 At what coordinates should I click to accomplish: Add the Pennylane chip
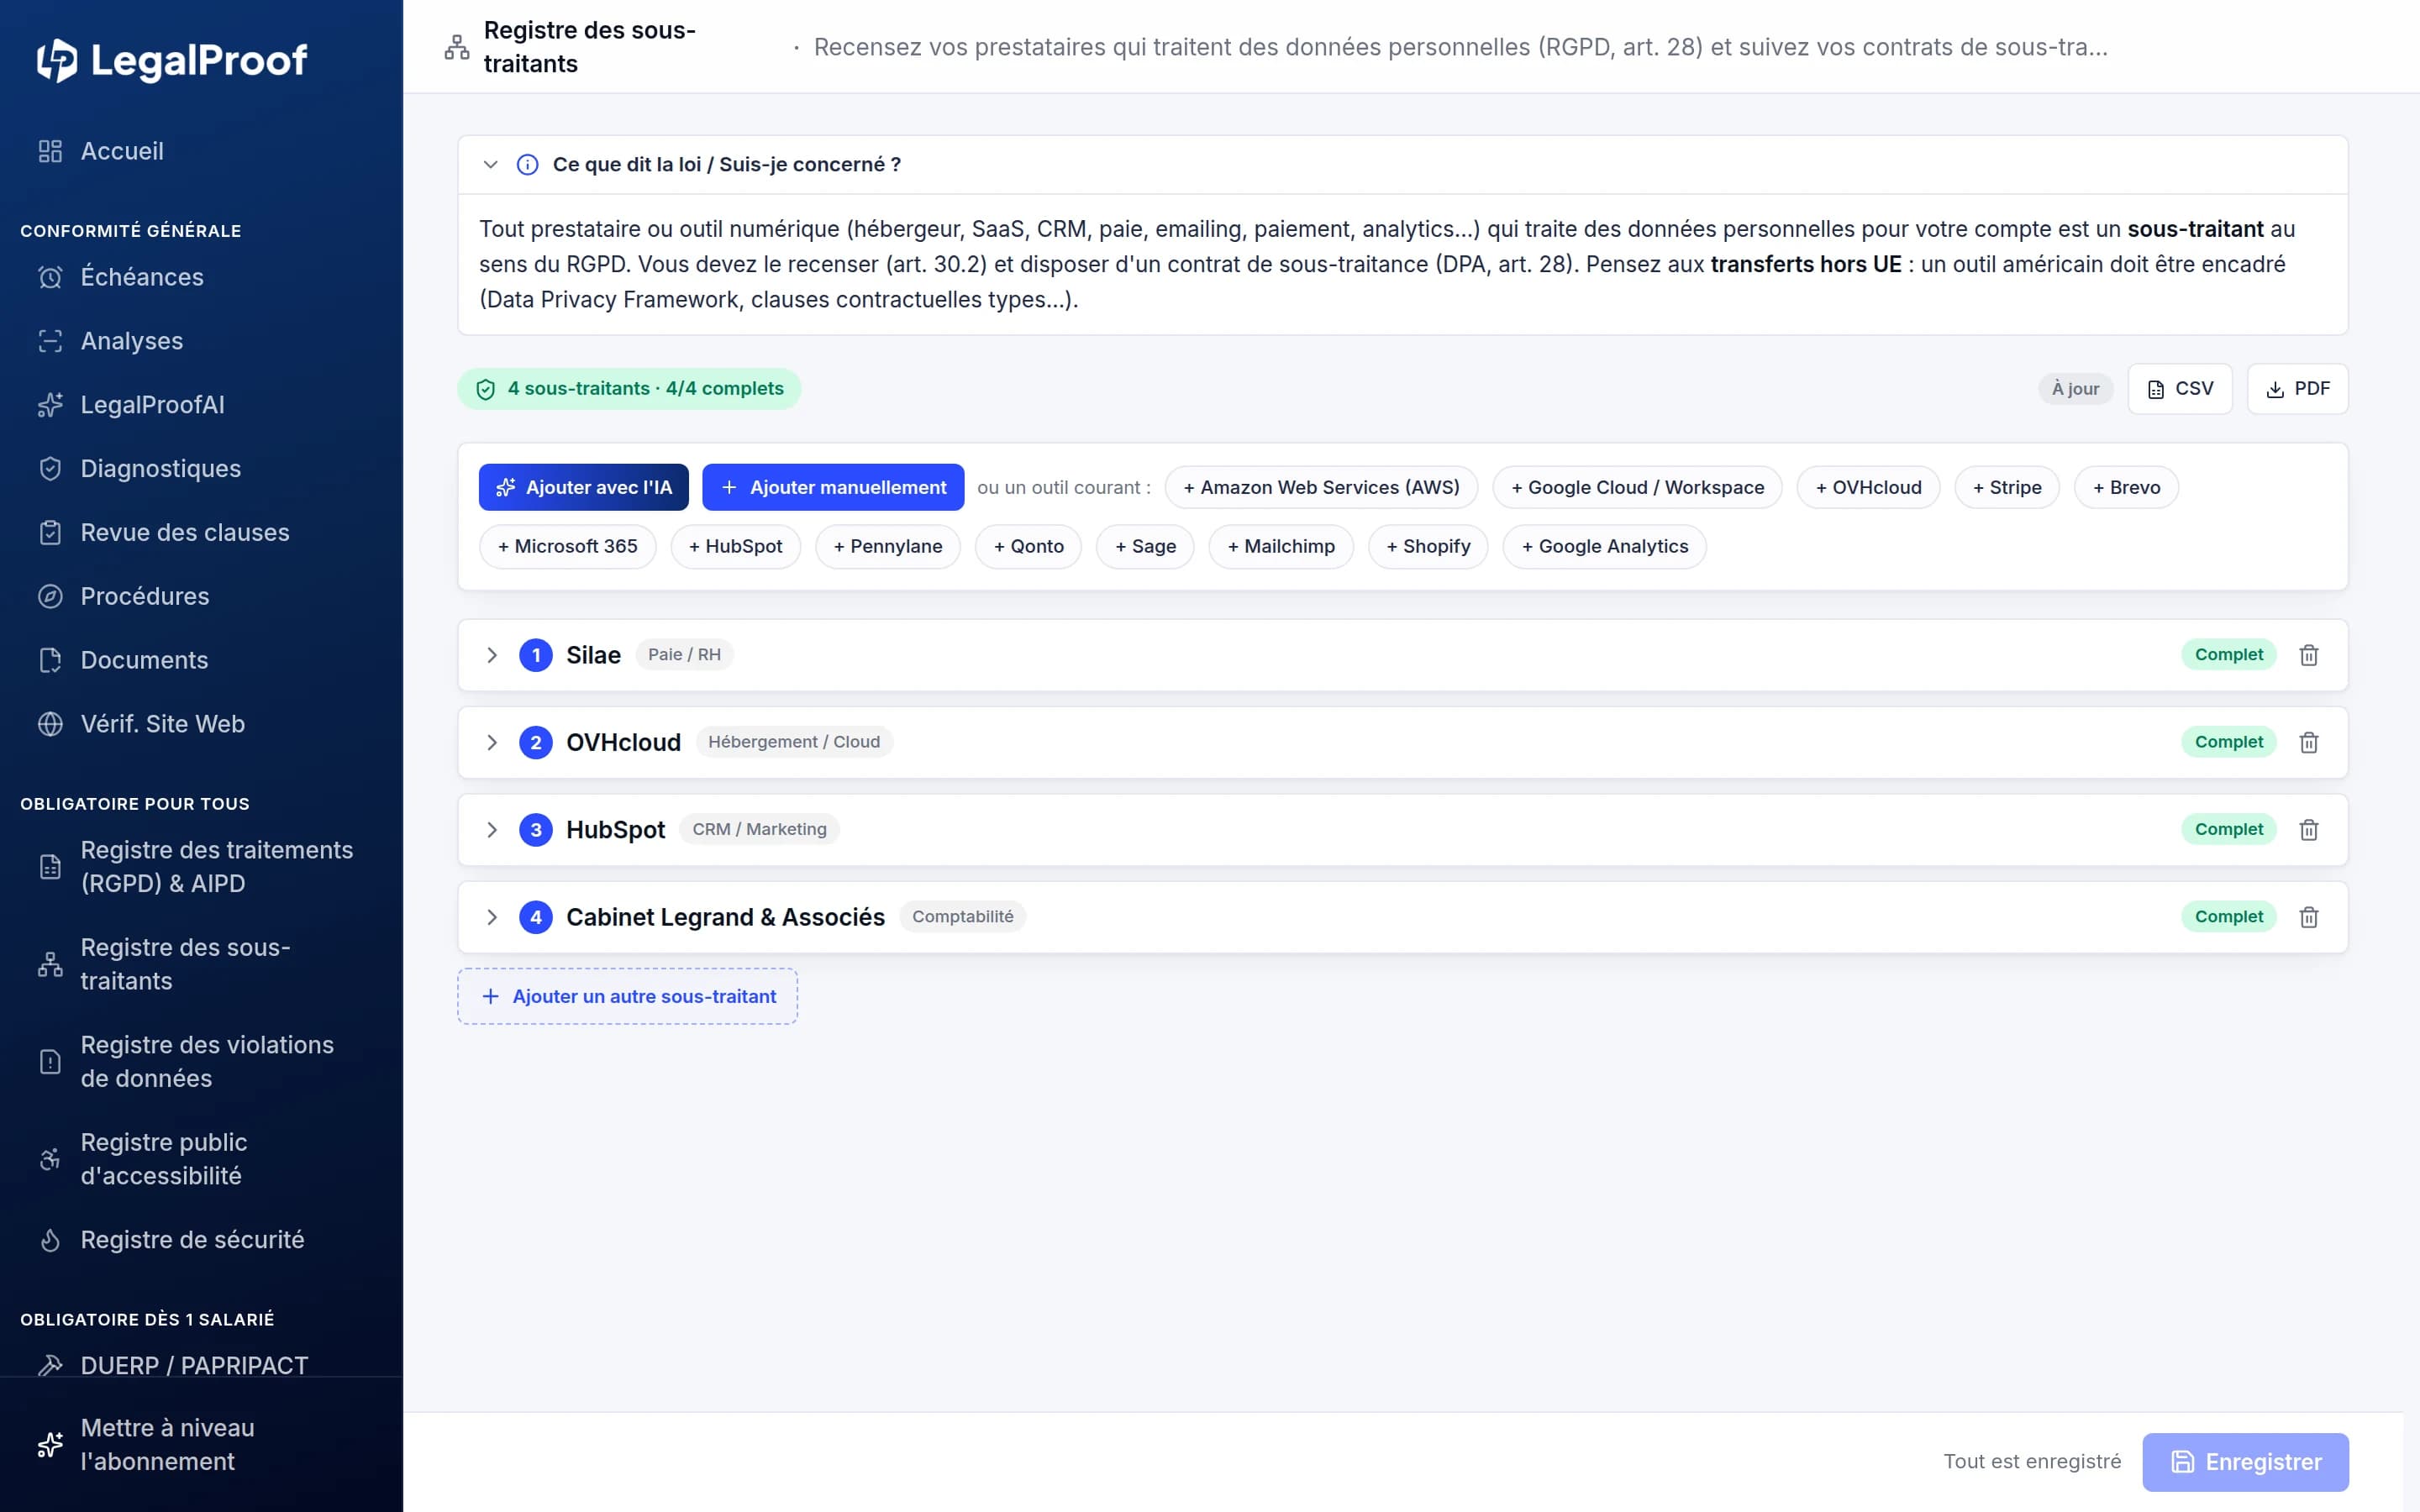[888, 547]
